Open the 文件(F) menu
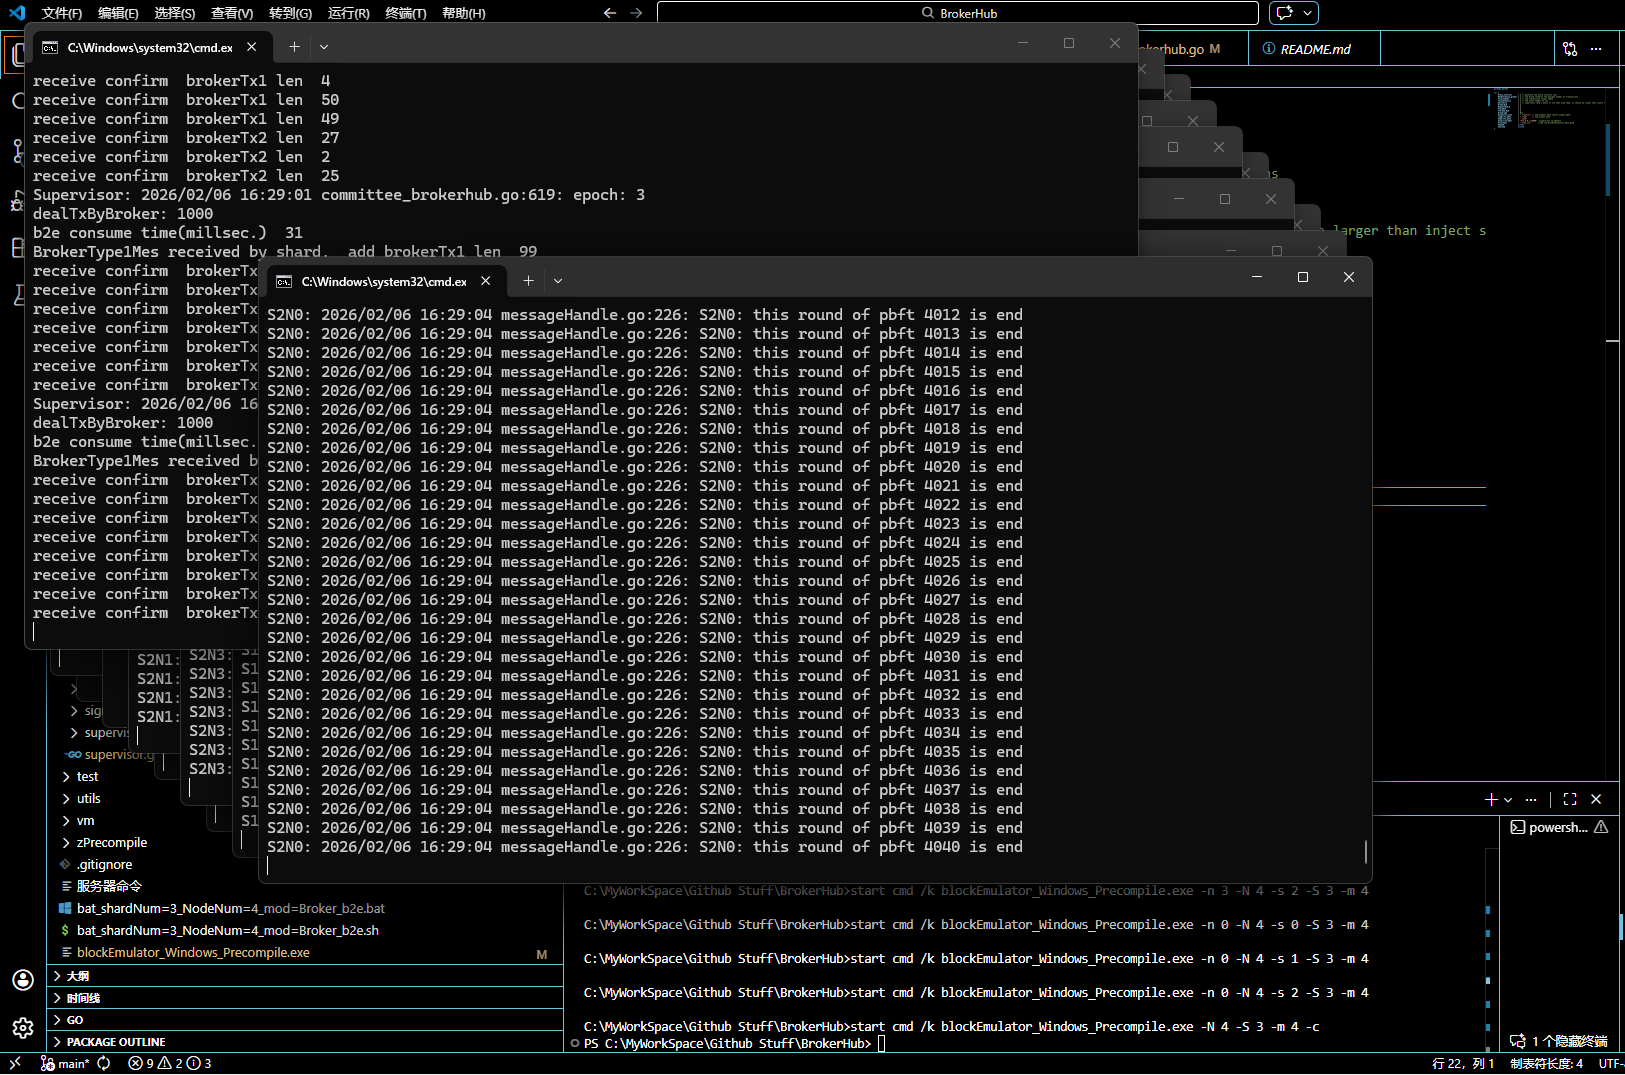The image size is (1625, 1075). [62, 13]
